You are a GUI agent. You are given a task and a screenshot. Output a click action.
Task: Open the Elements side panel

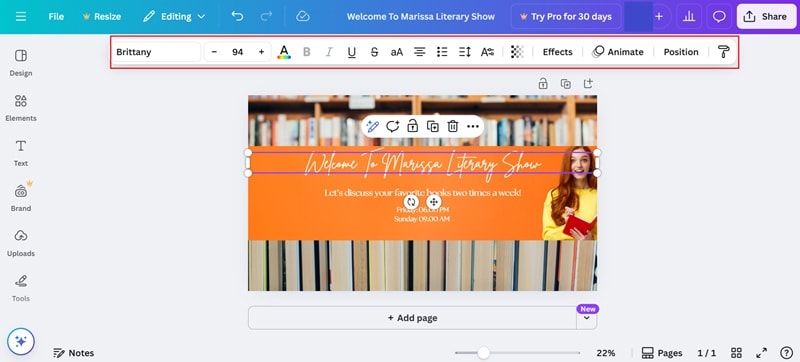click(x=21, y=108)
